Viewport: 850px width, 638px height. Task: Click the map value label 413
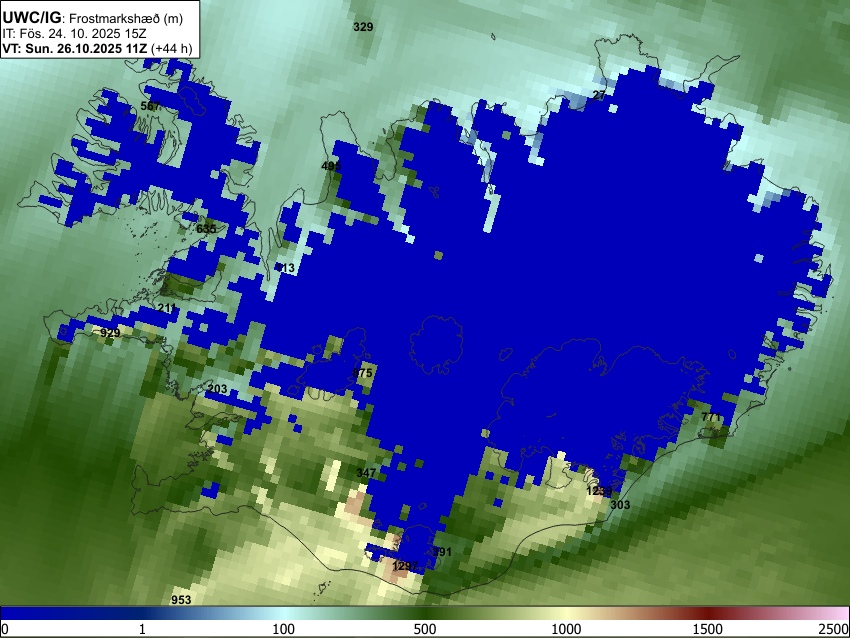click(x=285, y=268)
